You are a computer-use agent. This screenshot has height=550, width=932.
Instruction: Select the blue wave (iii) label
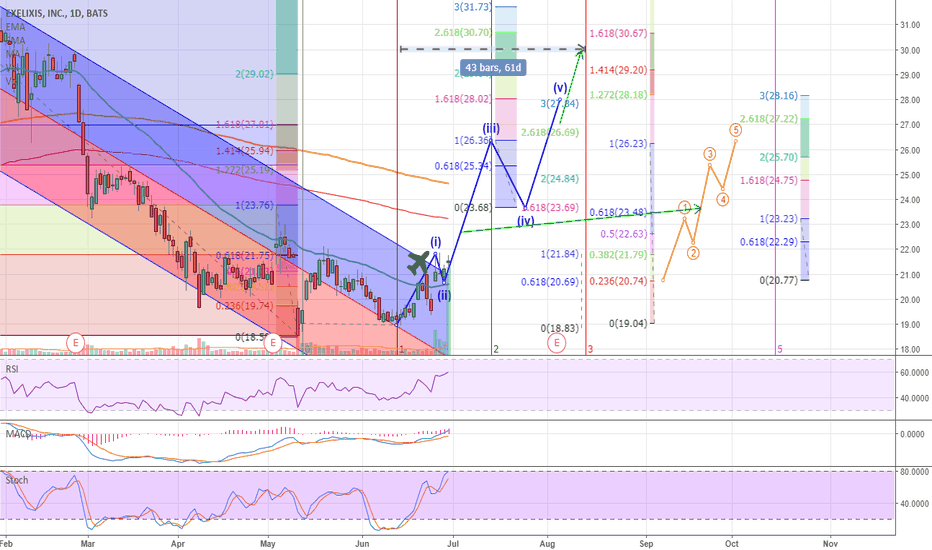click(x=491, y=128)
